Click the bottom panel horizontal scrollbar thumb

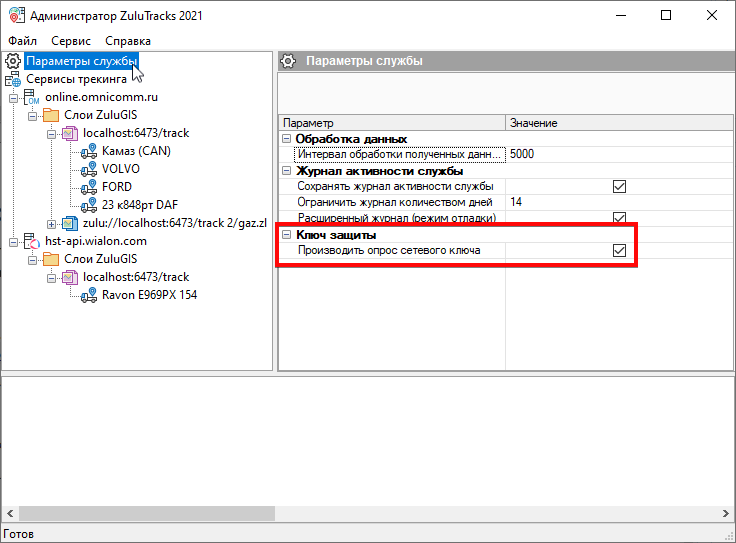pyautogui.click(x=146, y=513)
